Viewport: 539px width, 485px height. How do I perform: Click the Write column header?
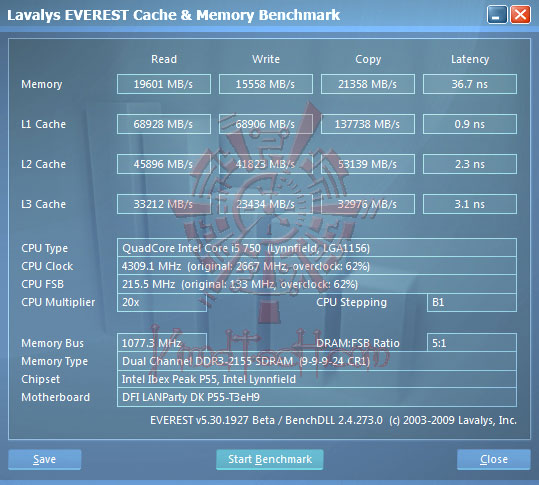click(266, 59)
